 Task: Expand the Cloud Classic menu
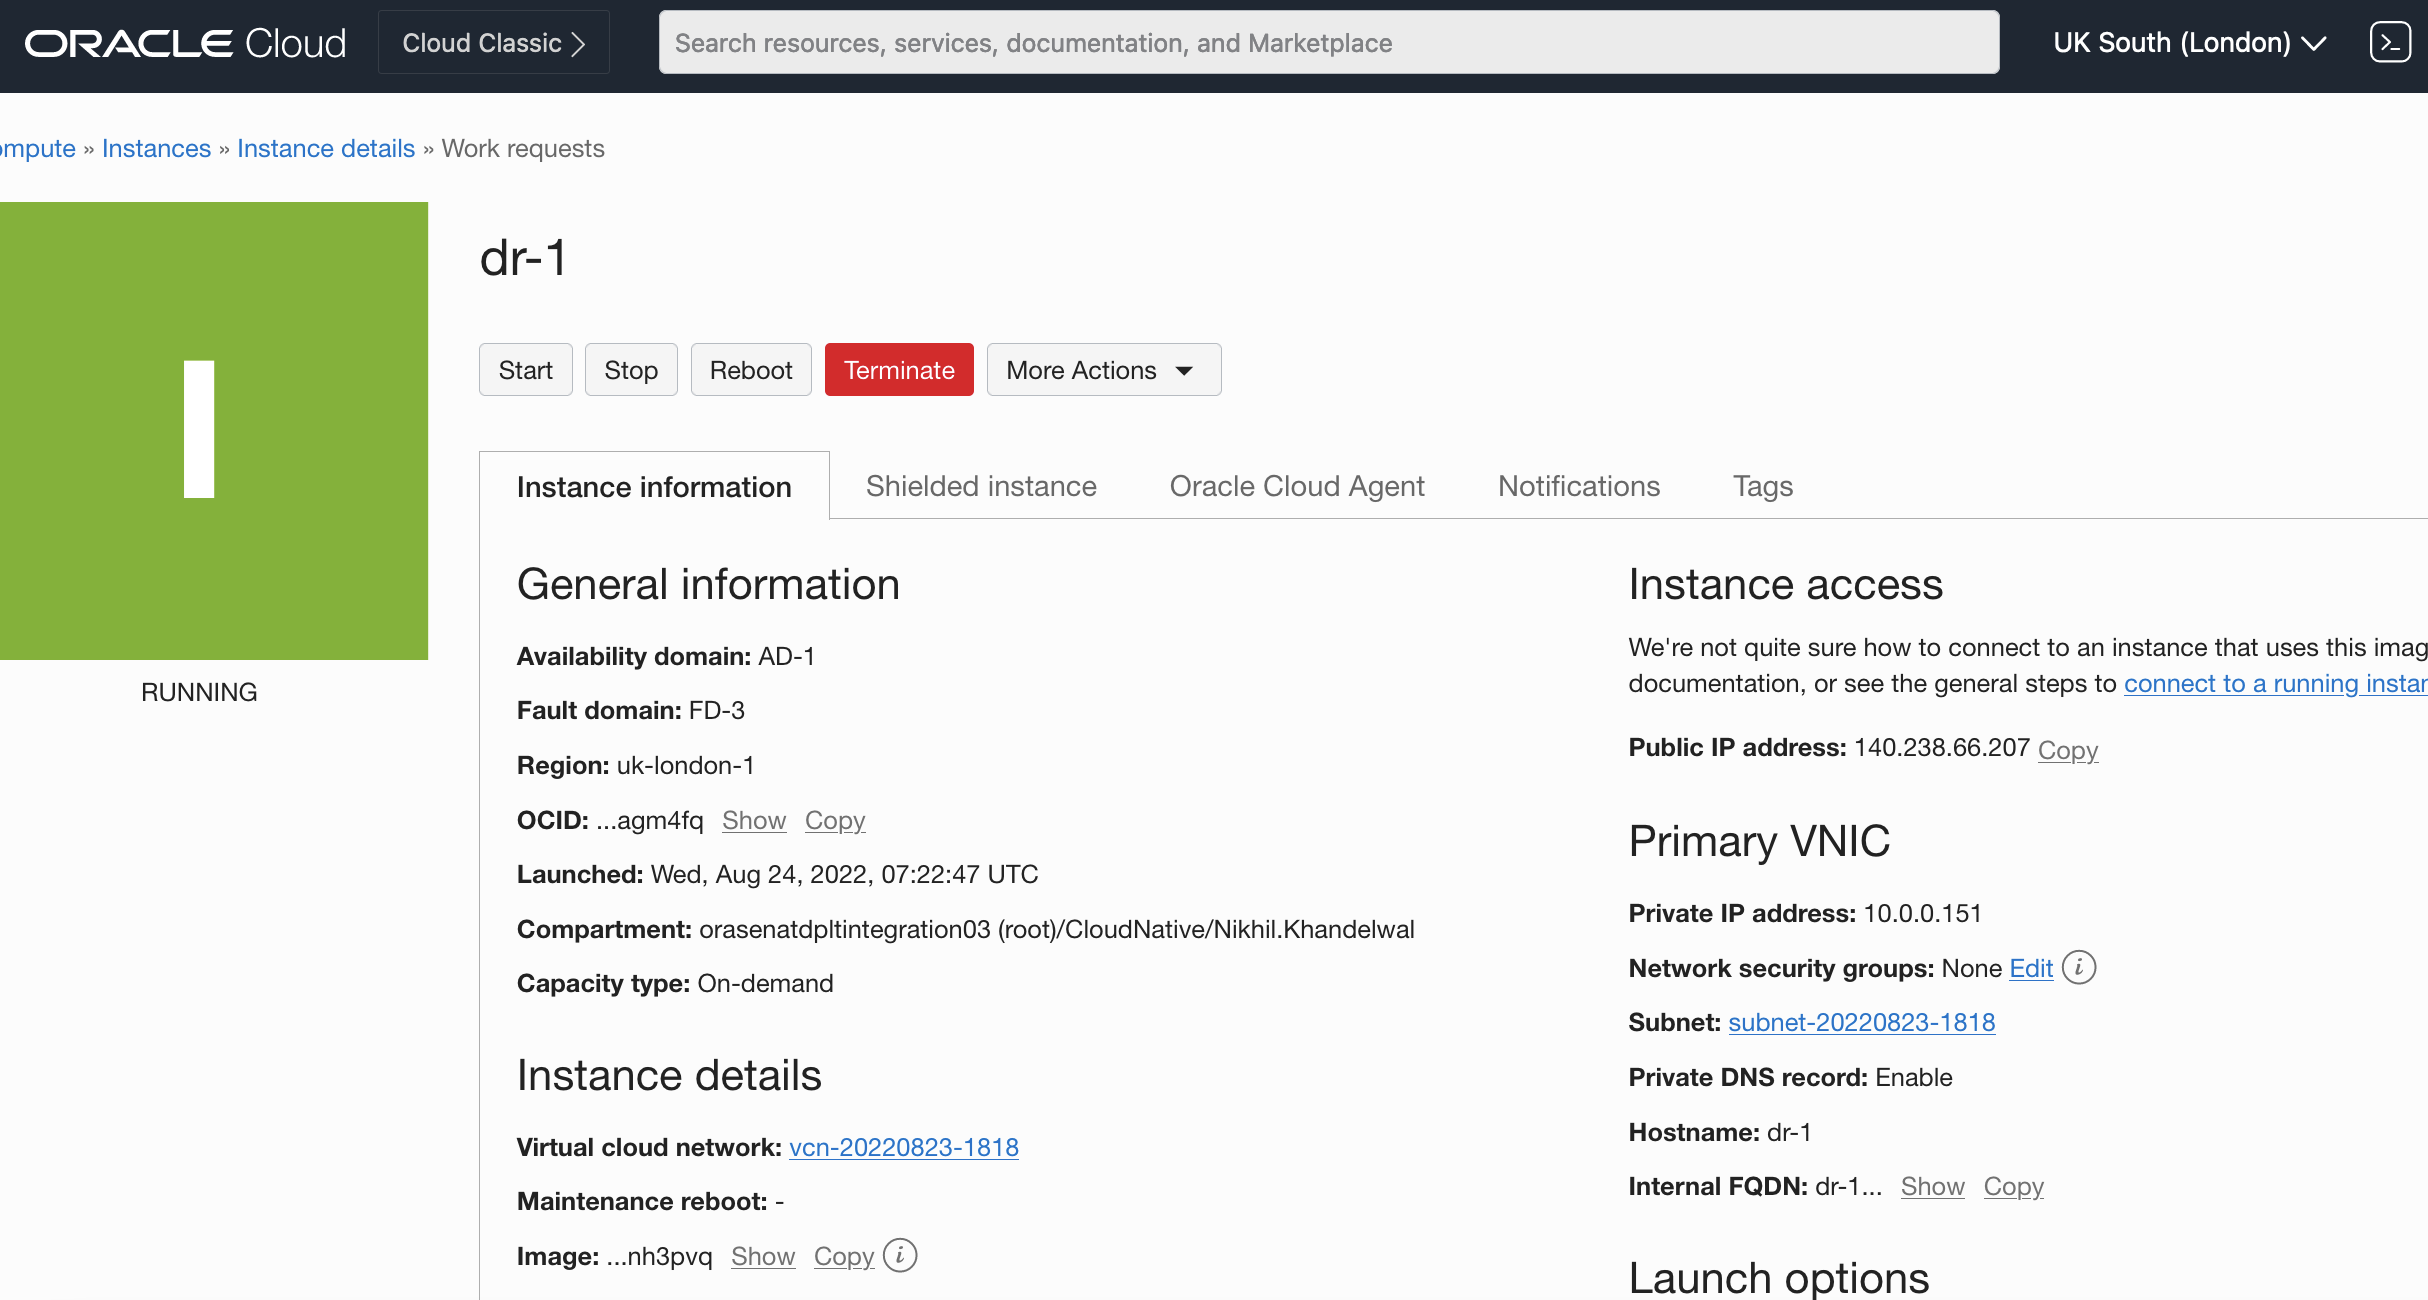coord(492,42)
